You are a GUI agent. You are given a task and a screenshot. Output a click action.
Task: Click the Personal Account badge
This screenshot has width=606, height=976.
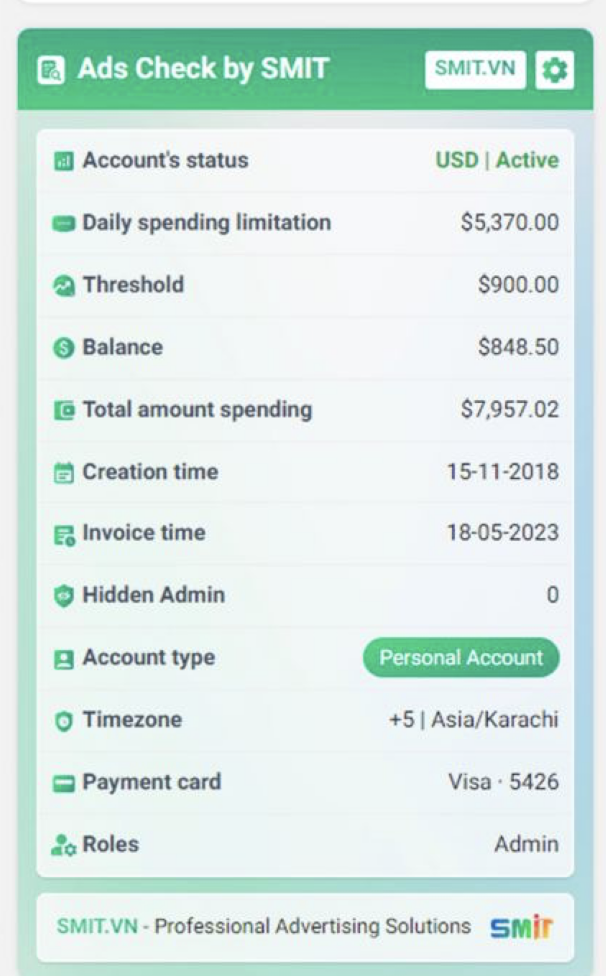(461, 658)
